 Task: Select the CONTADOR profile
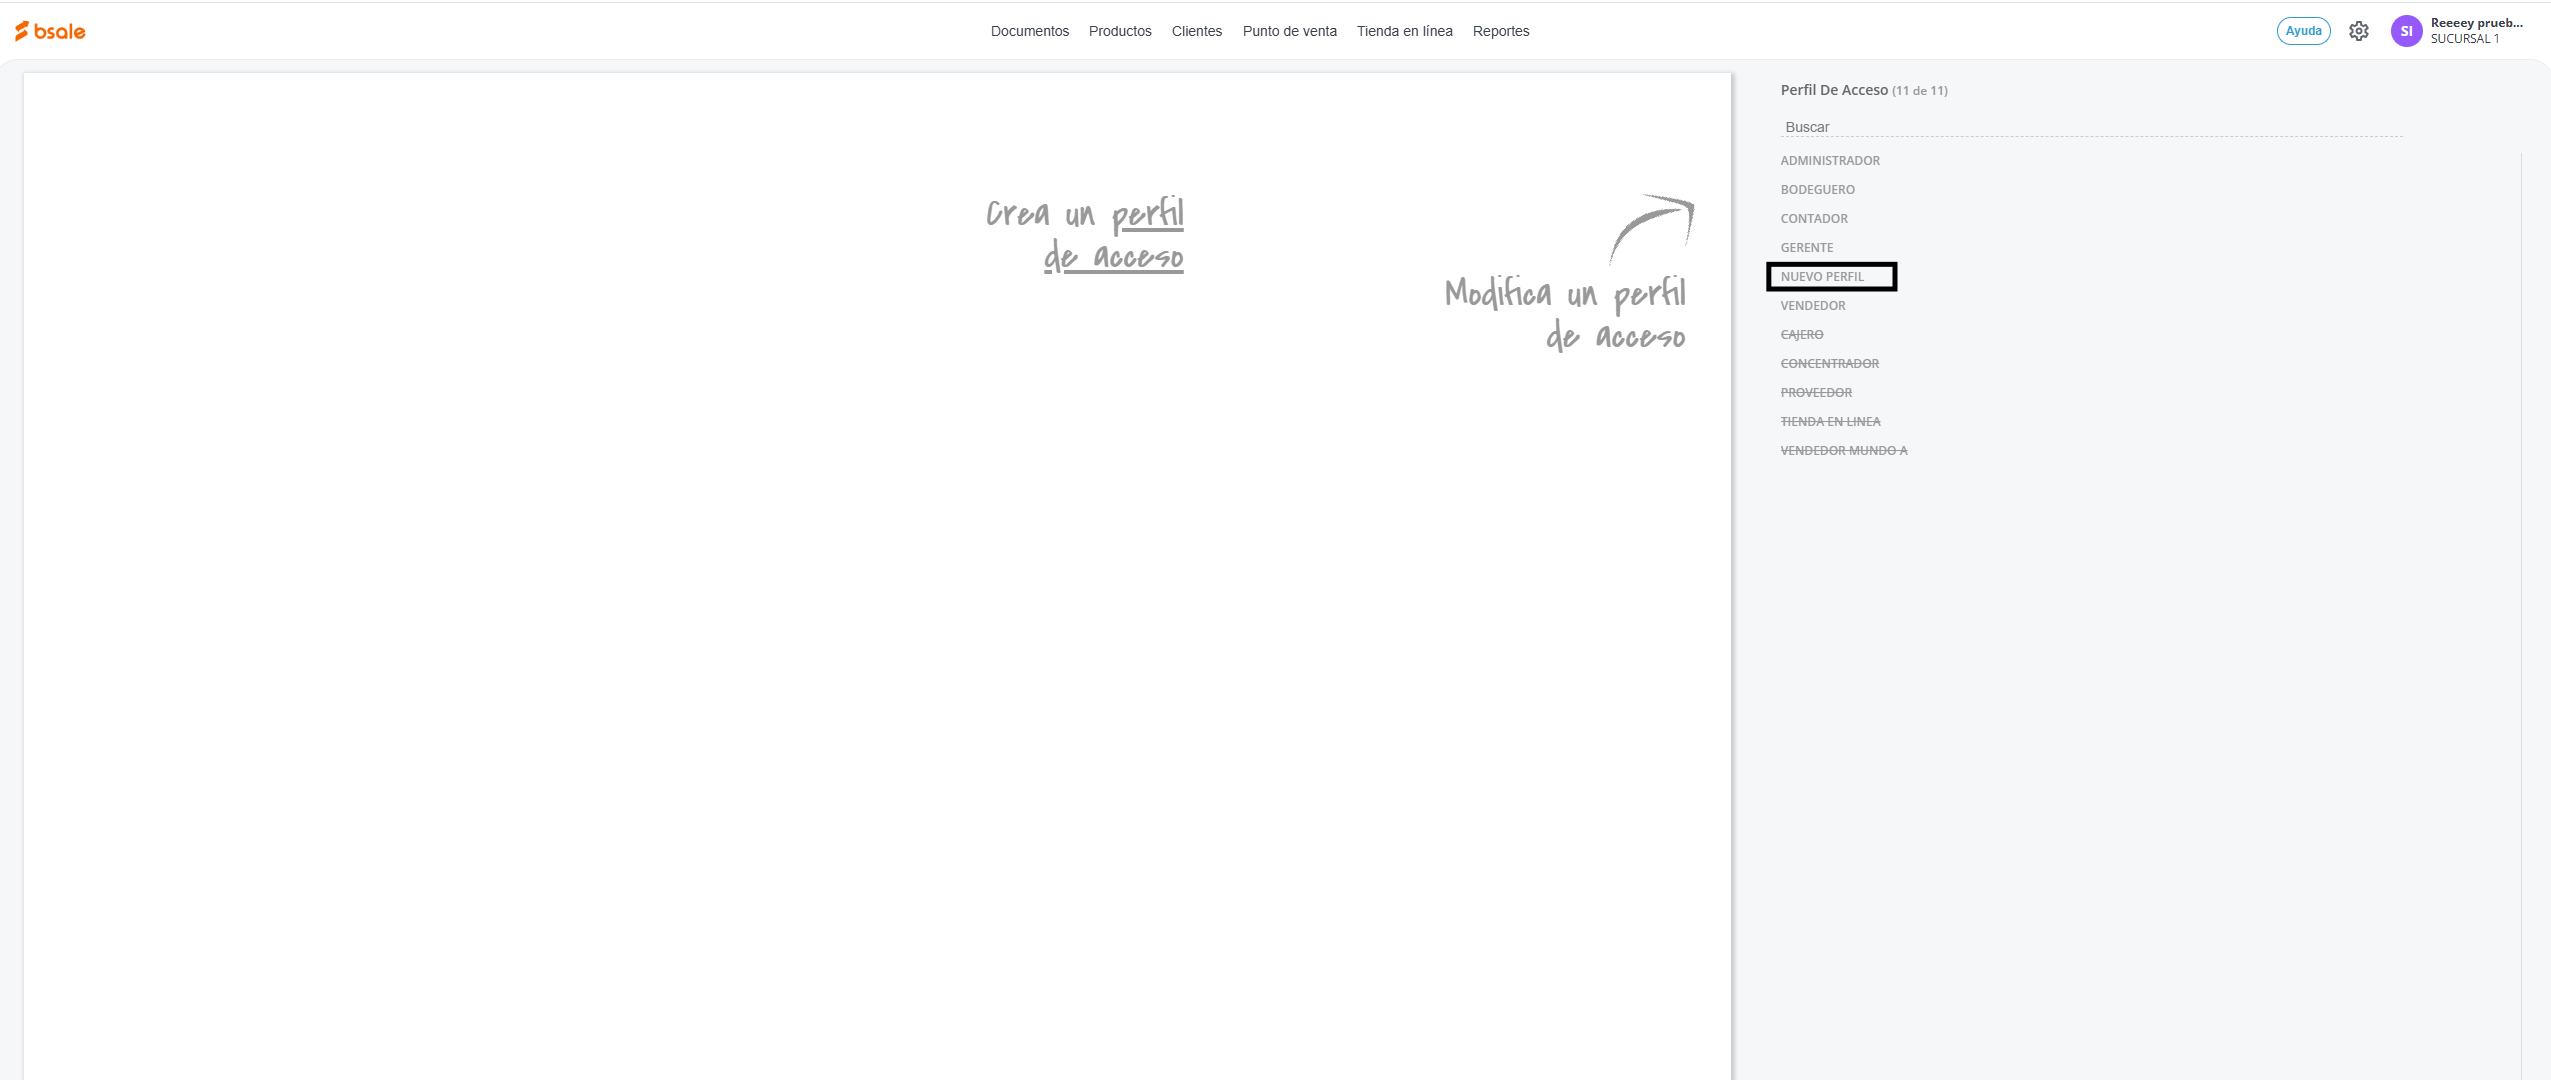pyautogui.click(x=1813, y=219)
